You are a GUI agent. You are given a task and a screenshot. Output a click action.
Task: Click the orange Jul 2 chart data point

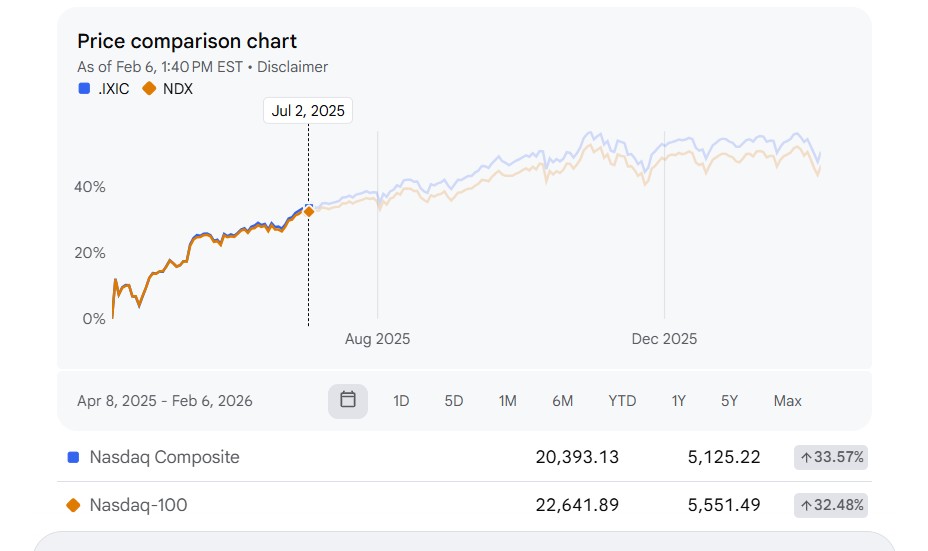[309, 211]
